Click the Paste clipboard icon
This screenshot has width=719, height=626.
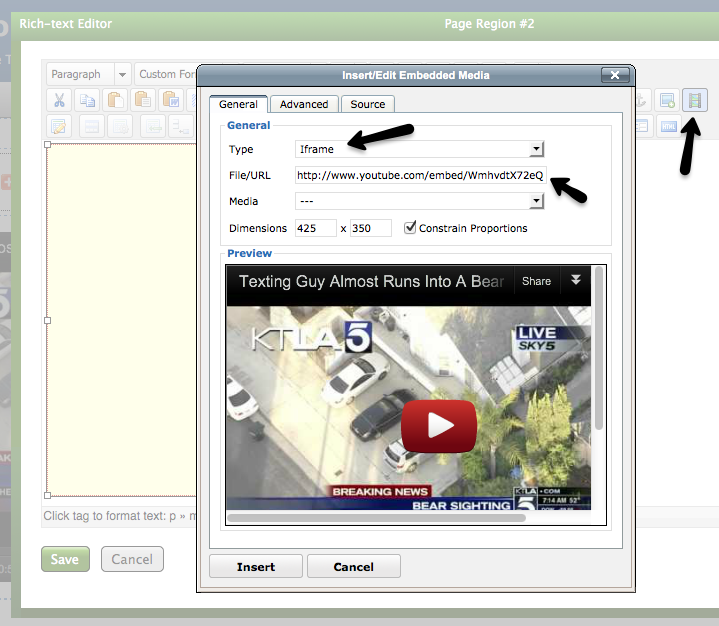click(115, 100)
